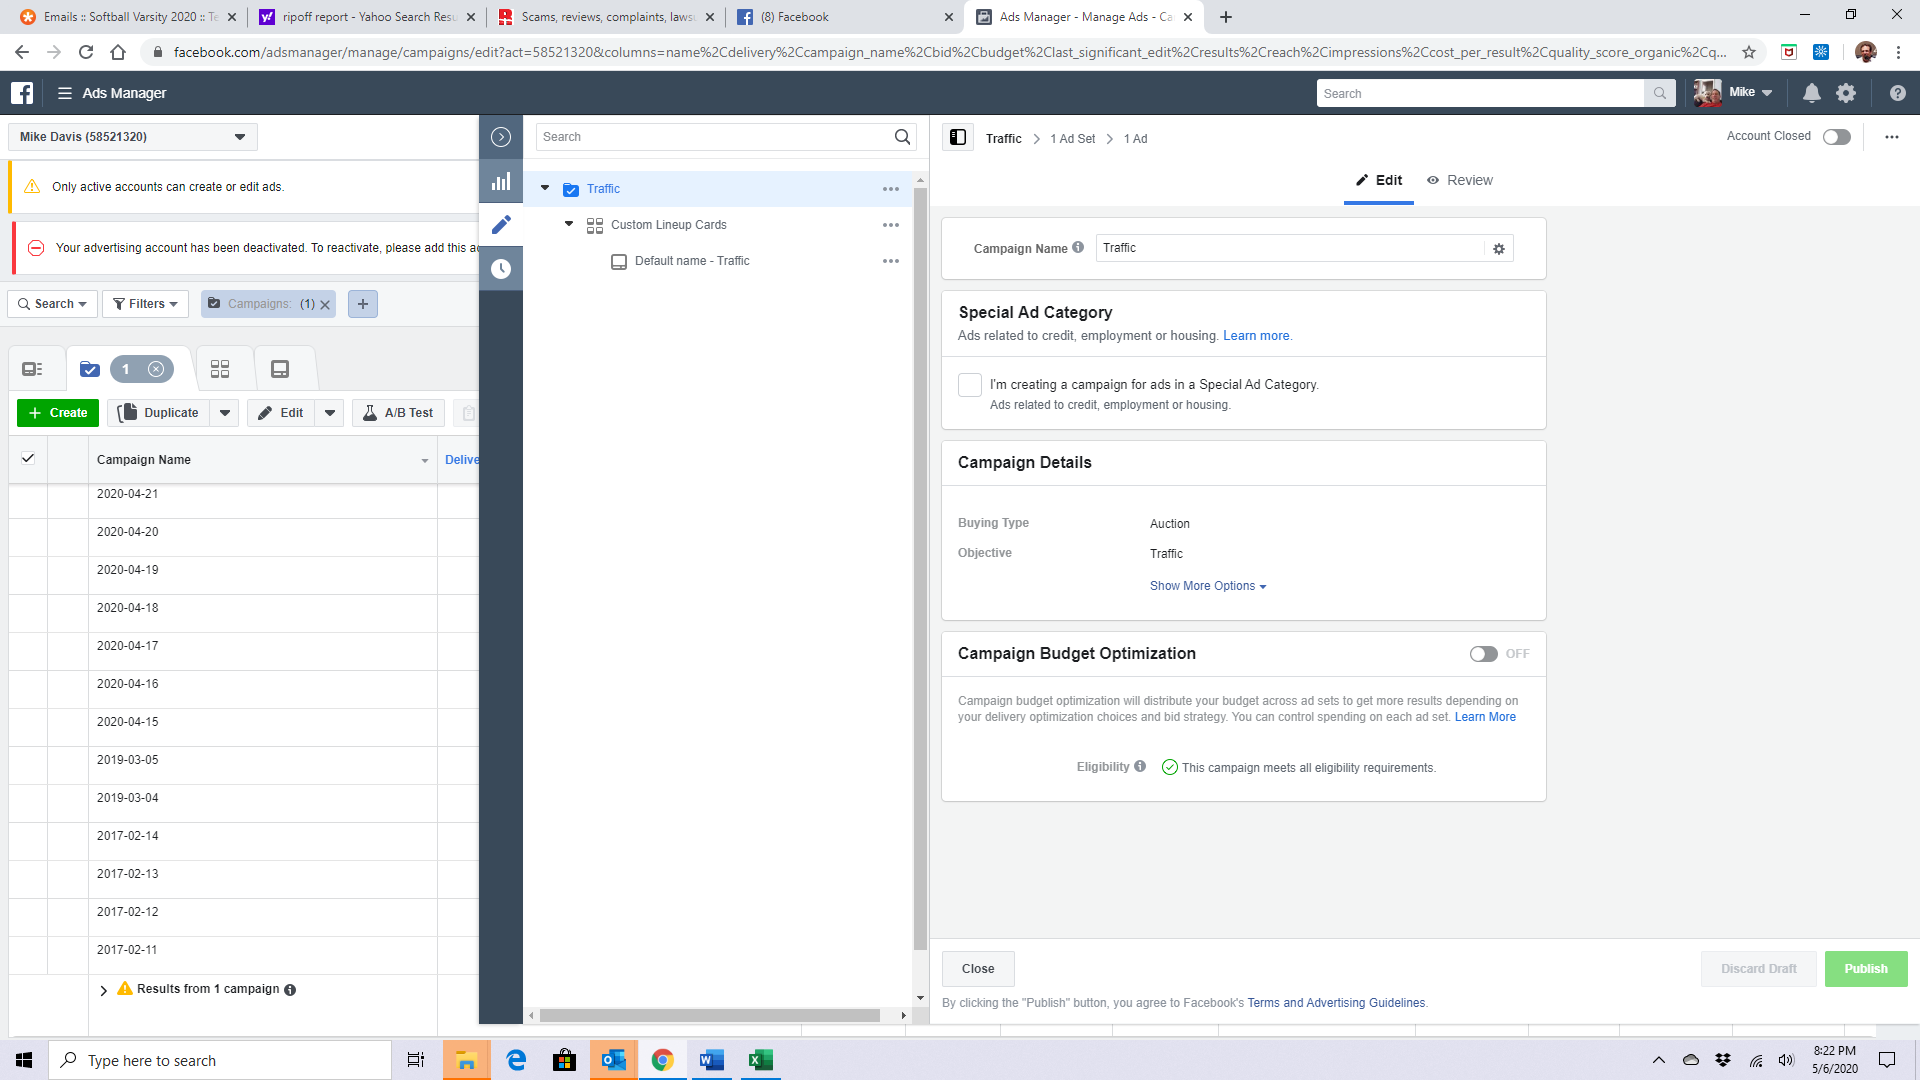Switch to the Ads tab icon
Viewport: 1920px width, 1080px height.
[280, 369]
